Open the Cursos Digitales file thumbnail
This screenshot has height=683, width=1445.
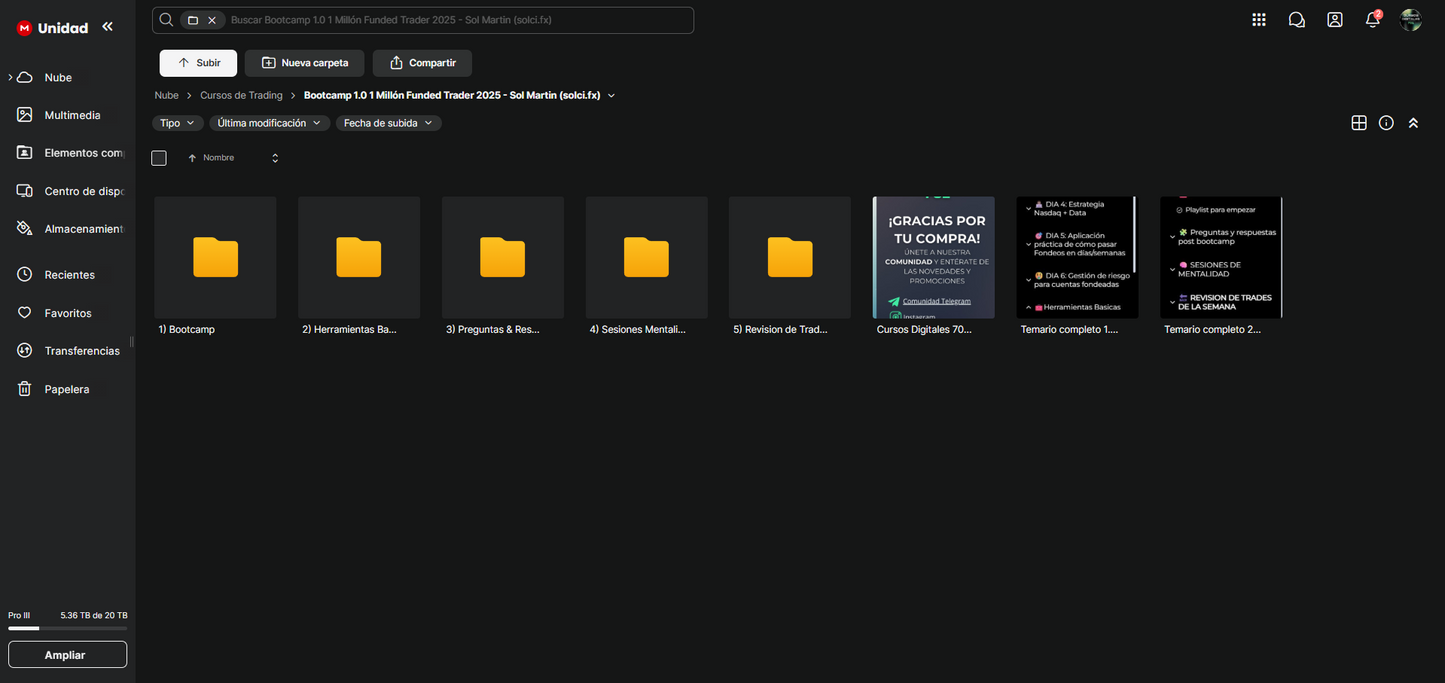tap(933, 257)
